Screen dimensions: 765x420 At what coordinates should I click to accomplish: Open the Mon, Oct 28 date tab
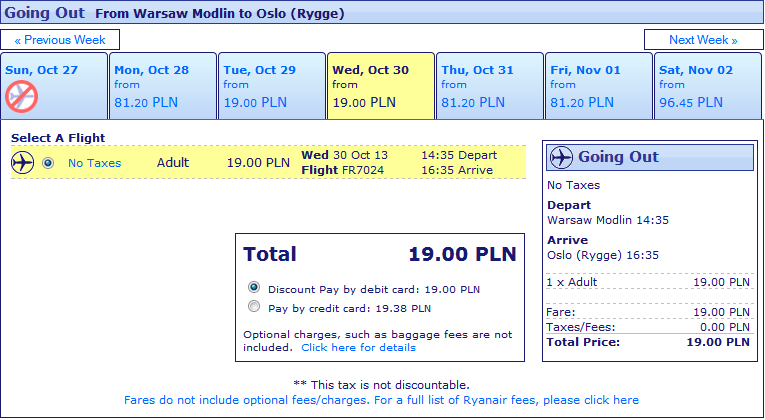[163, 86]
